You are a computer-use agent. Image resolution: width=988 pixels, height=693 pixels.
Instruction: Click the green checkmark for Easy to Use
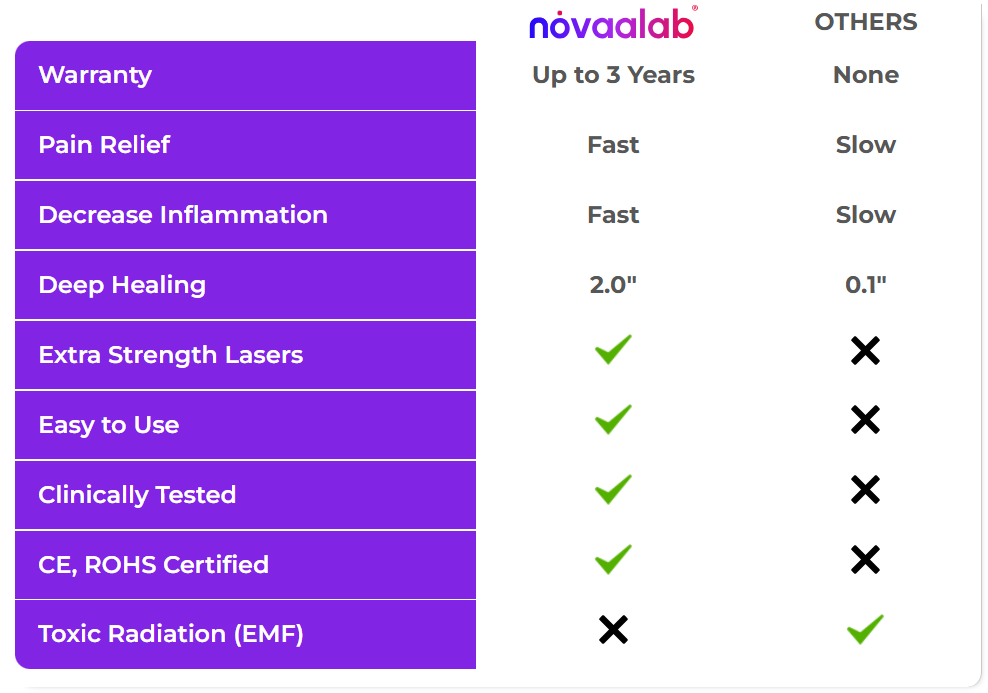tap(613, 419)
